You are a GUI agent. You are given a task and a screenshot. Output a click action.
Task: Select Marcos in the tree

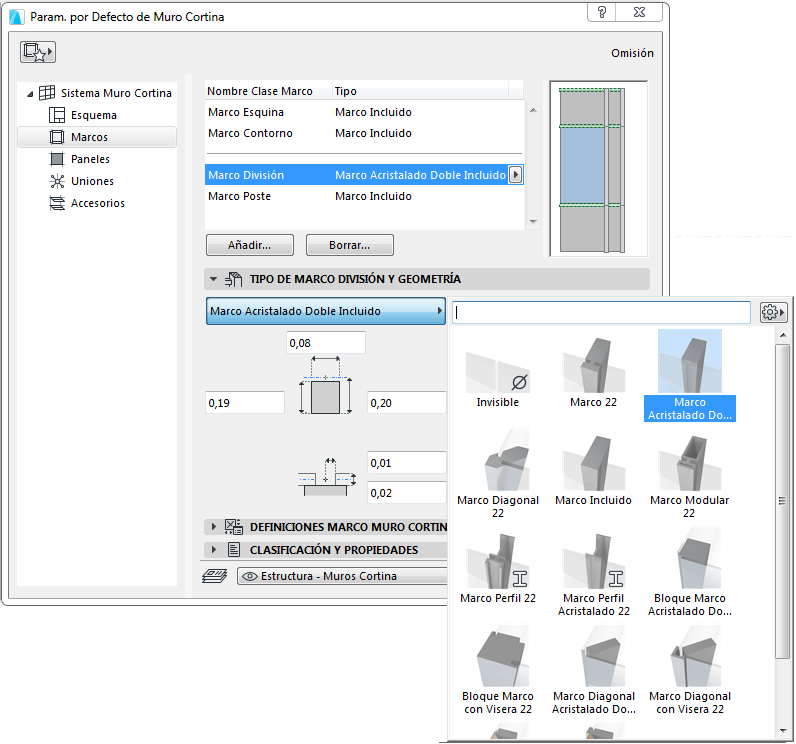(x=96, y=137)
